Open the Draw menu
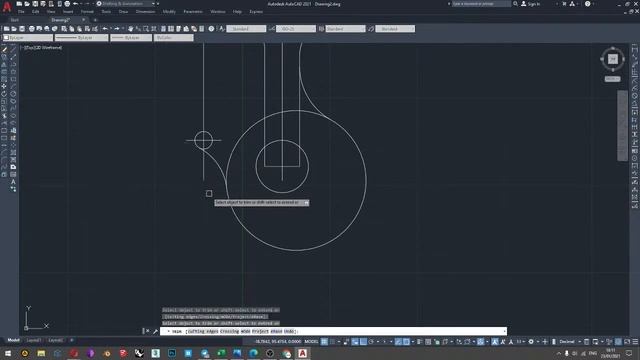Screen dimensions: 640x360 pos(123,12)
